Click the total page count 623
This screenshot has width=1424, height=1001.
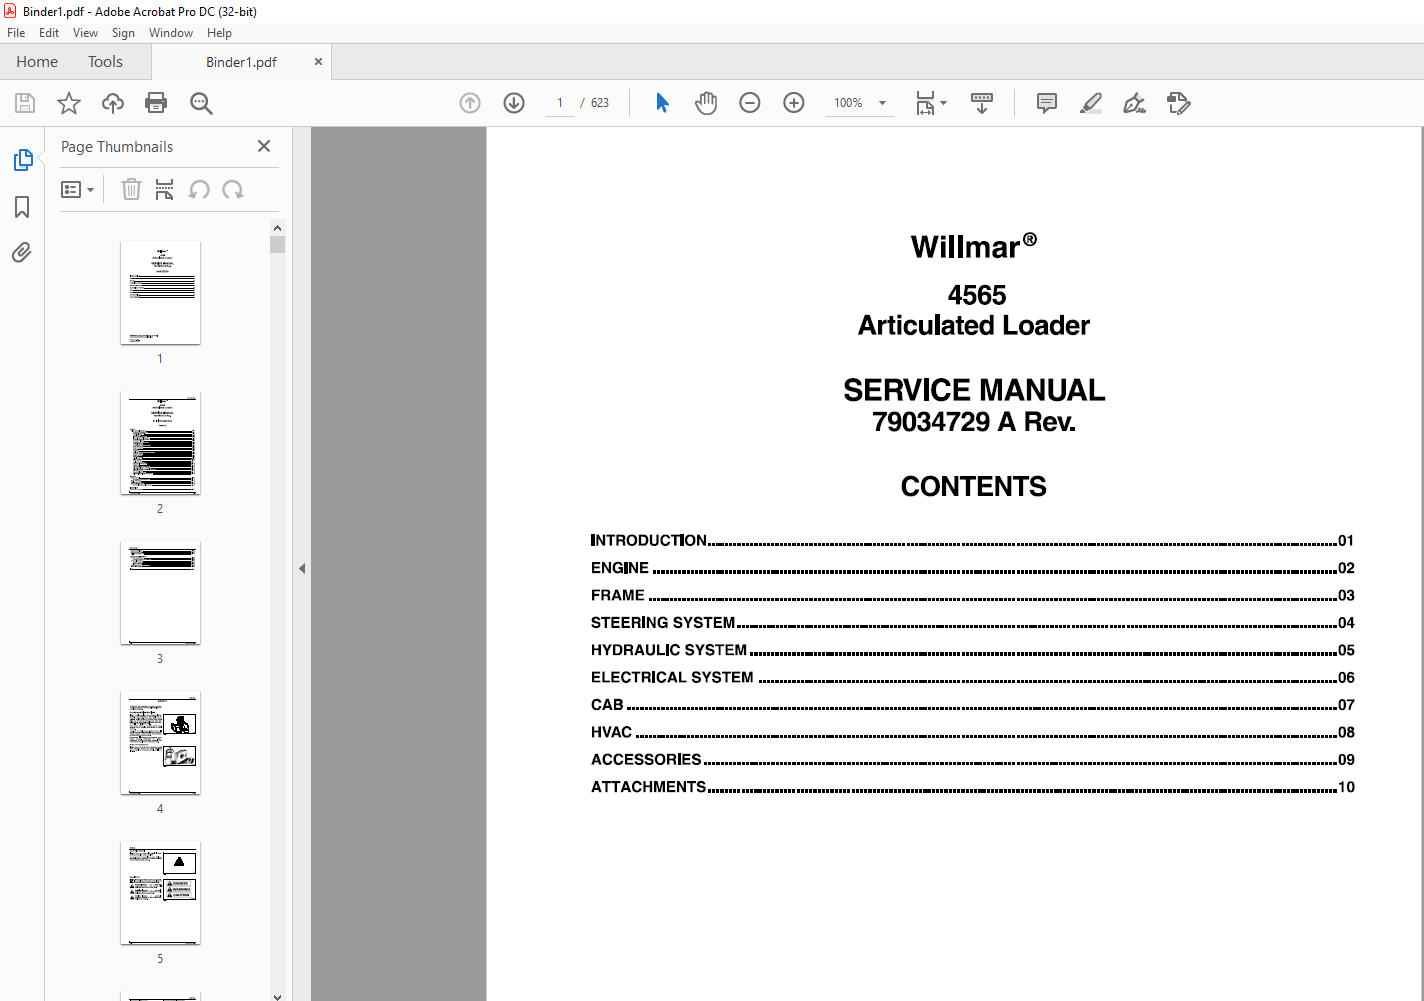click(600, 103)
